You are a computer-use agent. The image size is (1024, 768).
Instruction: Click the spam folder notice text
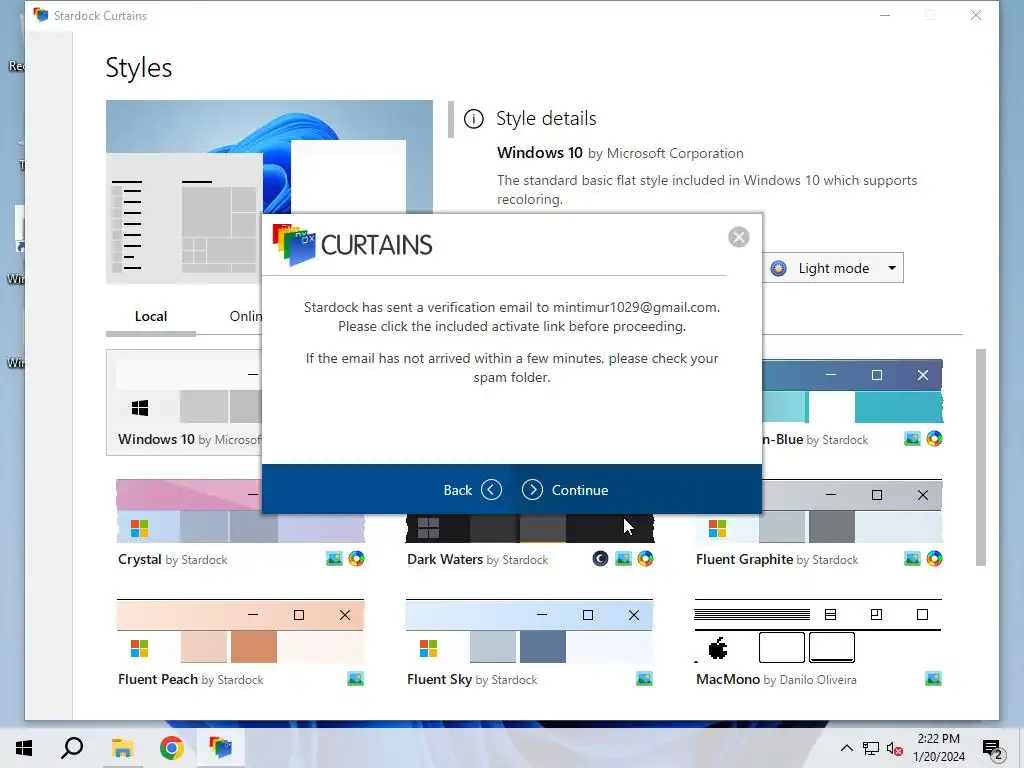(x=512, y=368)
